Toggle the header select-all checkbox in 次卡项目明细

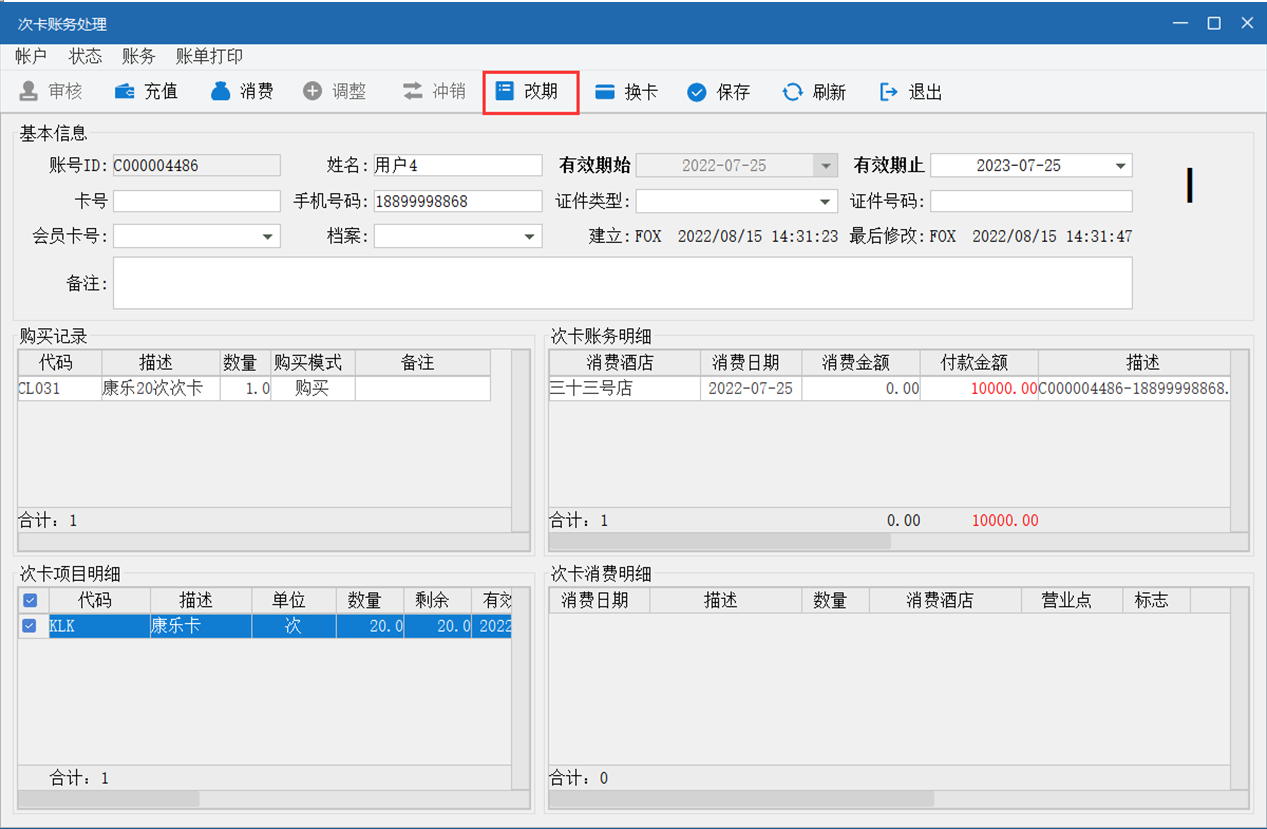30,600
